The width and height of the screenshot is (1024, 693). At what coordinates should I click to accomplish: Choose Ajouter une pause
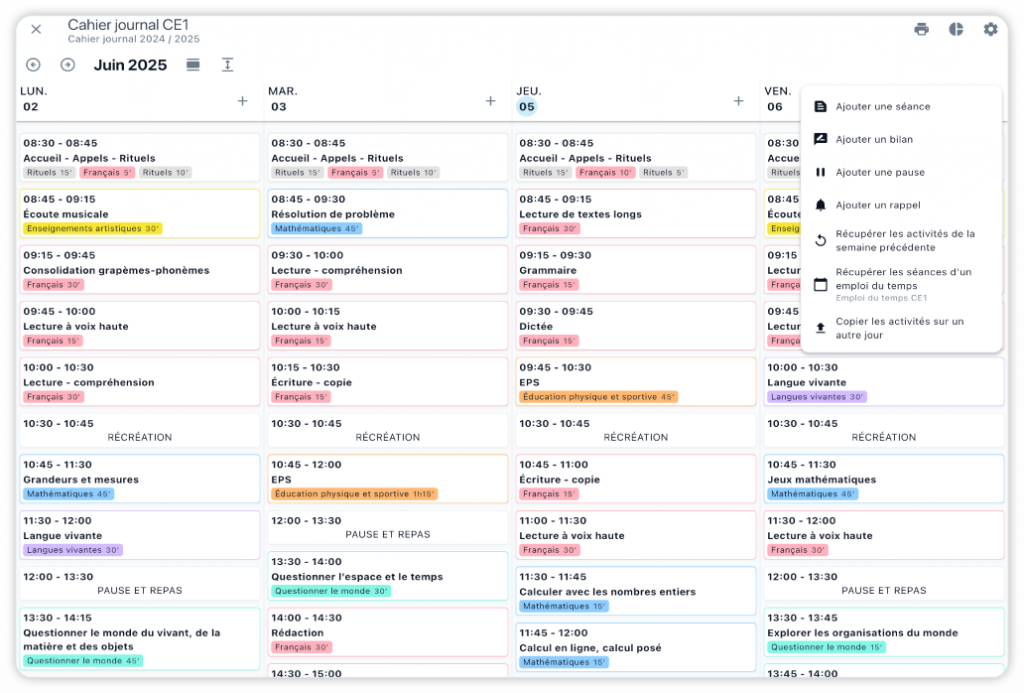[x=880, y=173]
